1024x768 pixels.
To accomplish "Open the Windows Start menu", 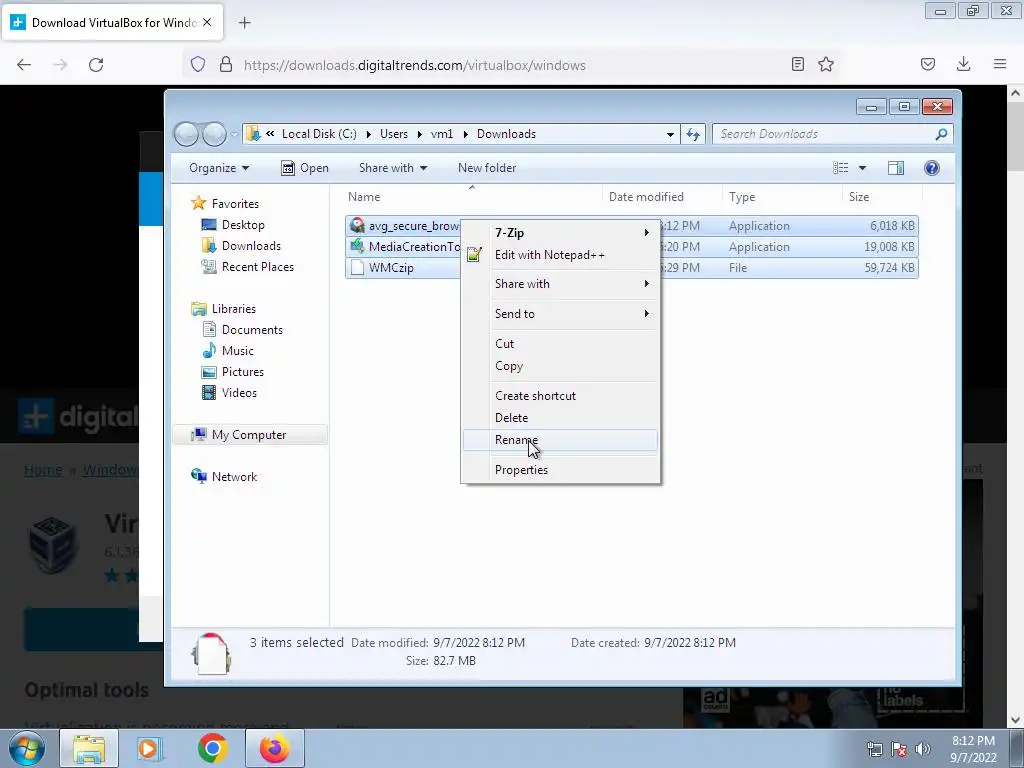I will tap(26, 748).
